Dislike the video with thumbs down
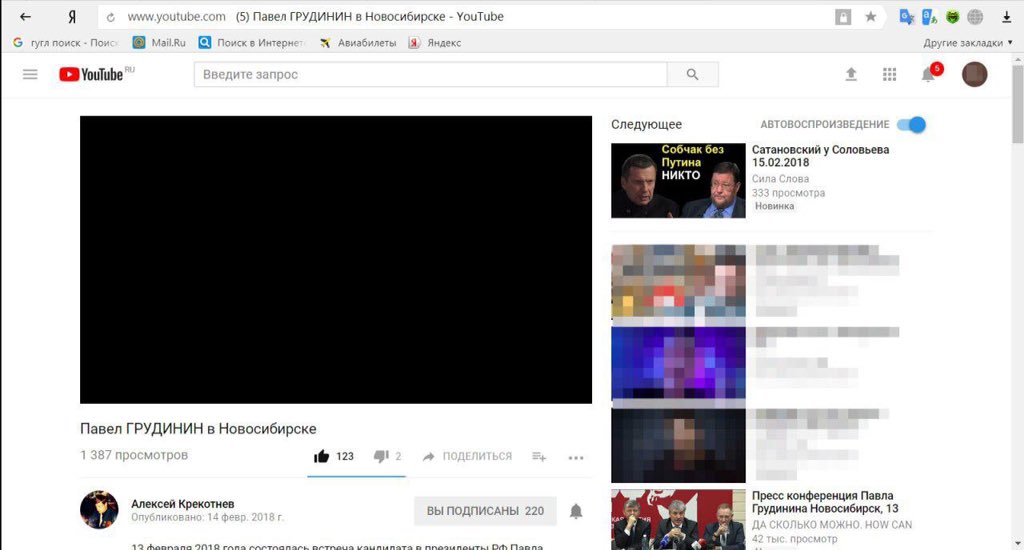Image resolution: width=1024 pixels, height=550 pixels. coord(381,457)
